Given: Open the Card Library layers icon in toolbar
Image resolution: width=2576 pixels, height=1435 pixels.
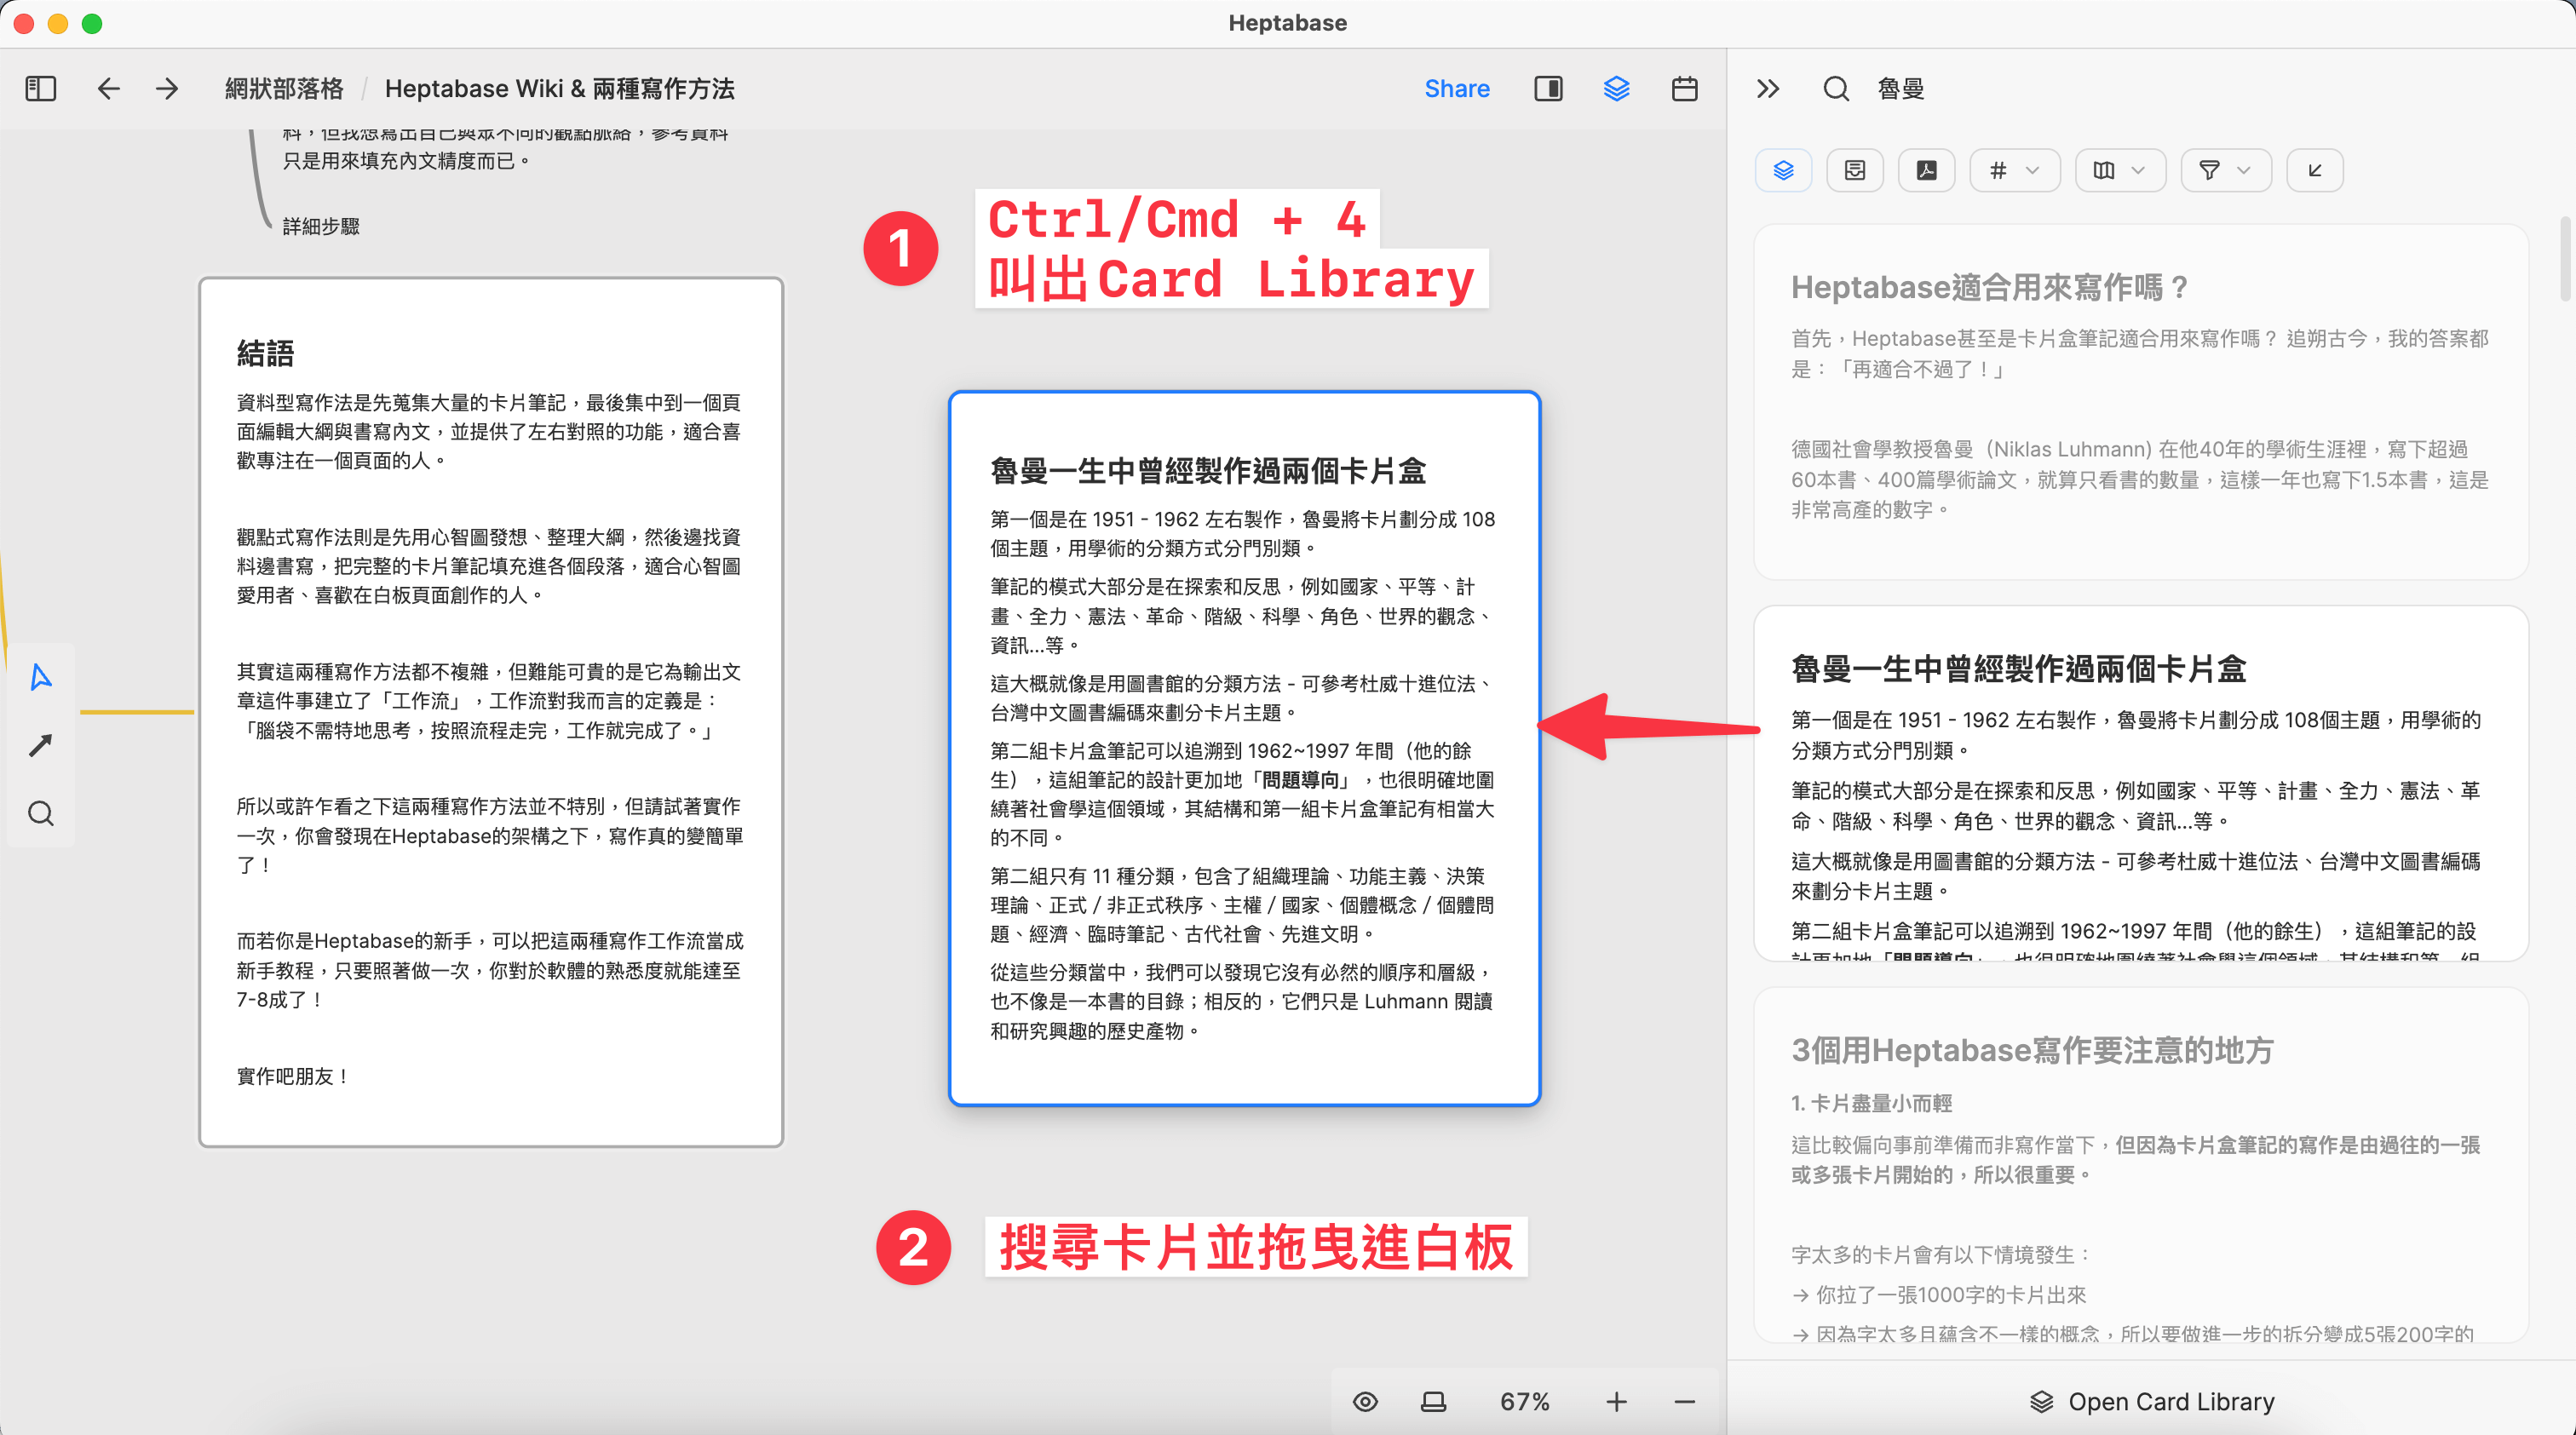Looking at the screenshot, I should coord(1616,89).
